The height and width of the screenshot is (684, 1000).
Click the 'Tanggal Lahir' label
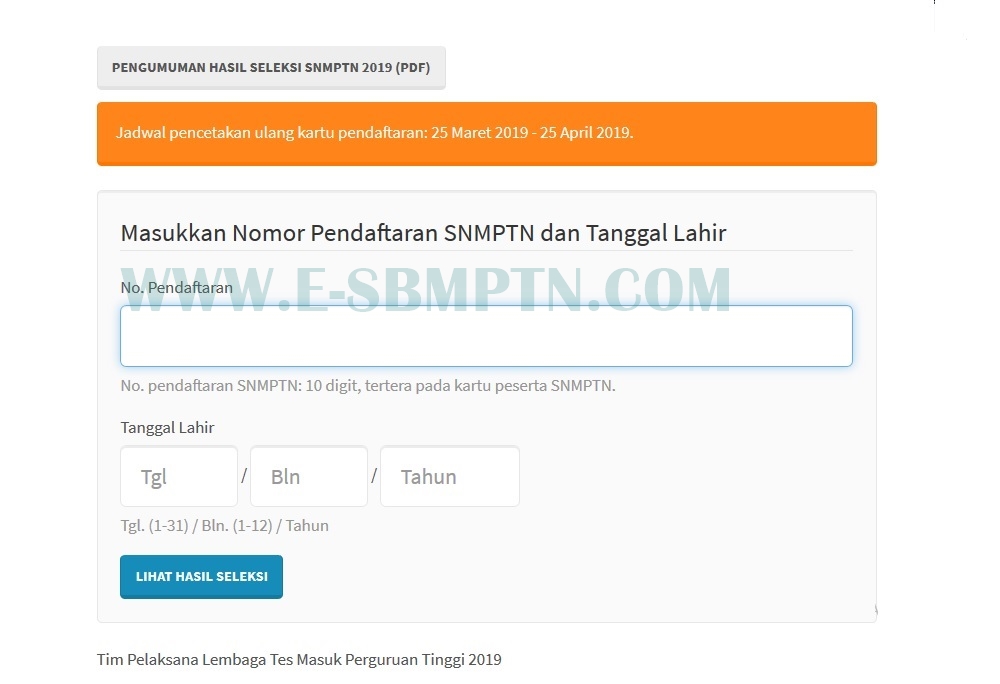(x=167, y=428)
